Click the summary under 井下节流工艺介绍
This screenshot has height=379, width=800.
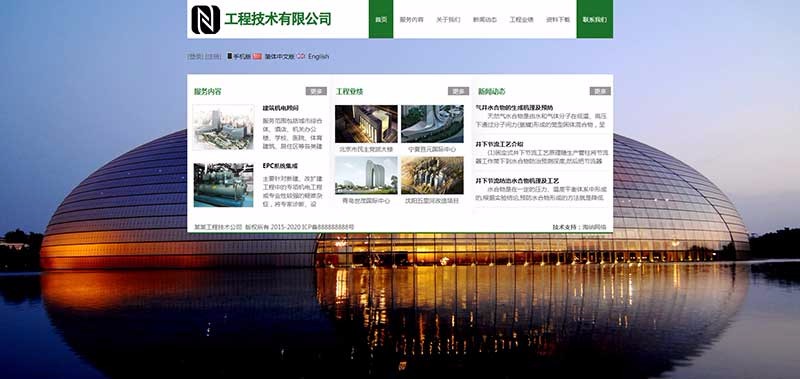click(x=541, y=157)
